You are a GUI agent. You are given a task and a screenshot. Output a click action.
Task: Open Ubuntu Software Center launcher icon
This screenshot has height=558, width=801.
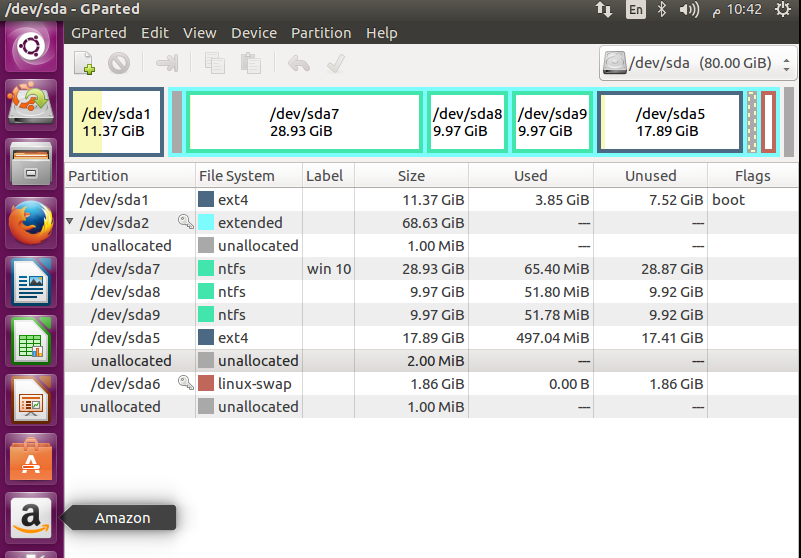[x=31, y=459]
